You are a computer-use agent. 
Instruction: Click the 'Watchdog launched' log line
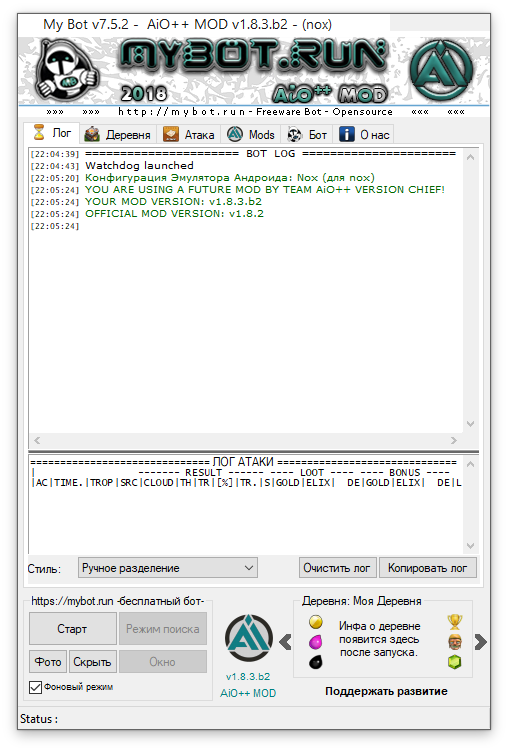click(x=139, y=166)
